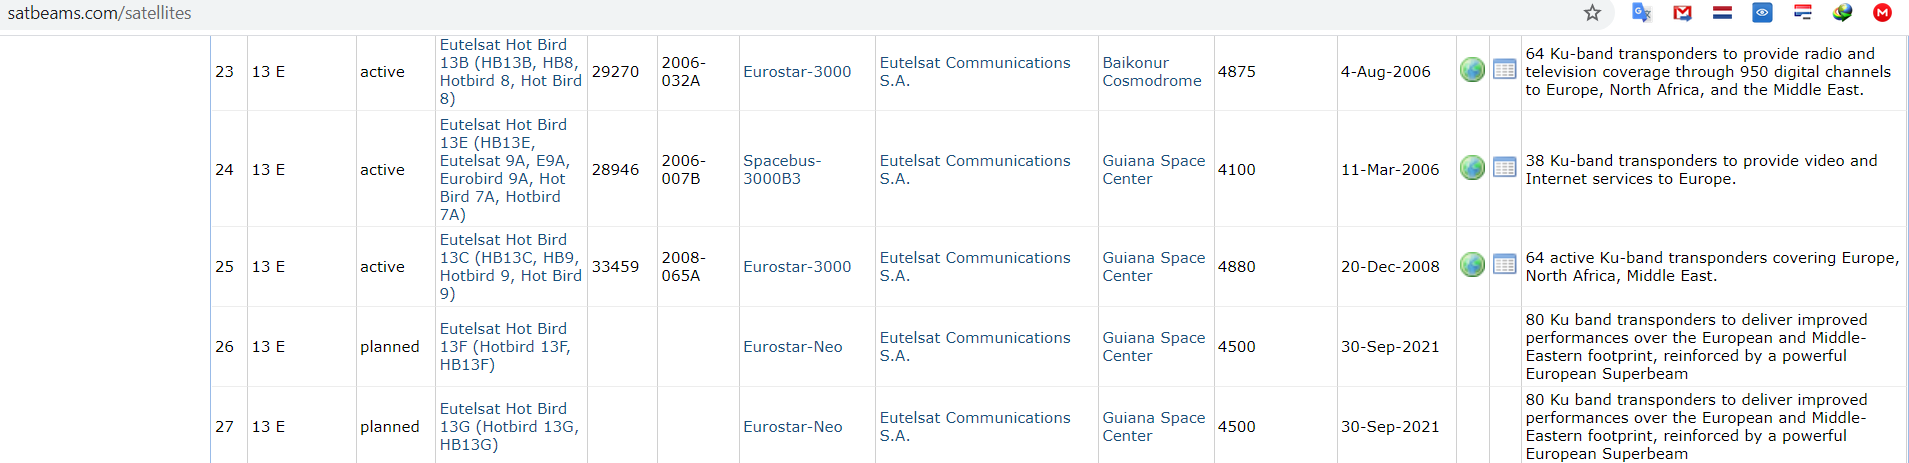Open channel table icon for Hot Bird 13C
Viewport: 1909px width, 463px height.
1504,264
